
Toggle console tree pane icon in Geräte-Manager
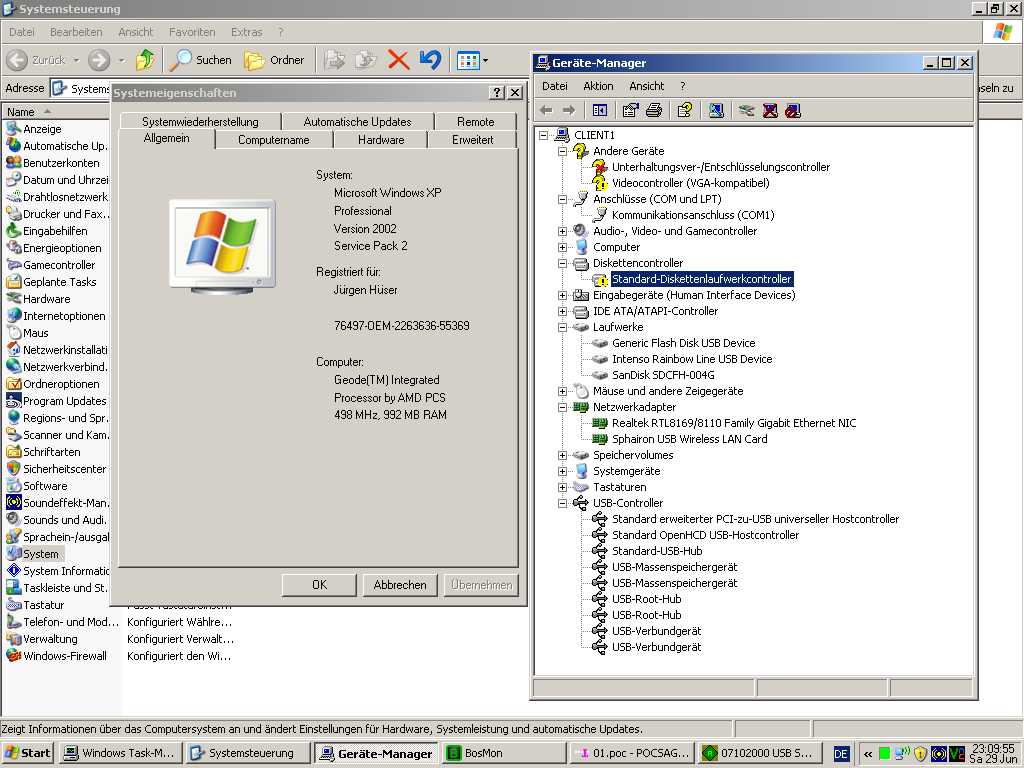click(600, 110)
